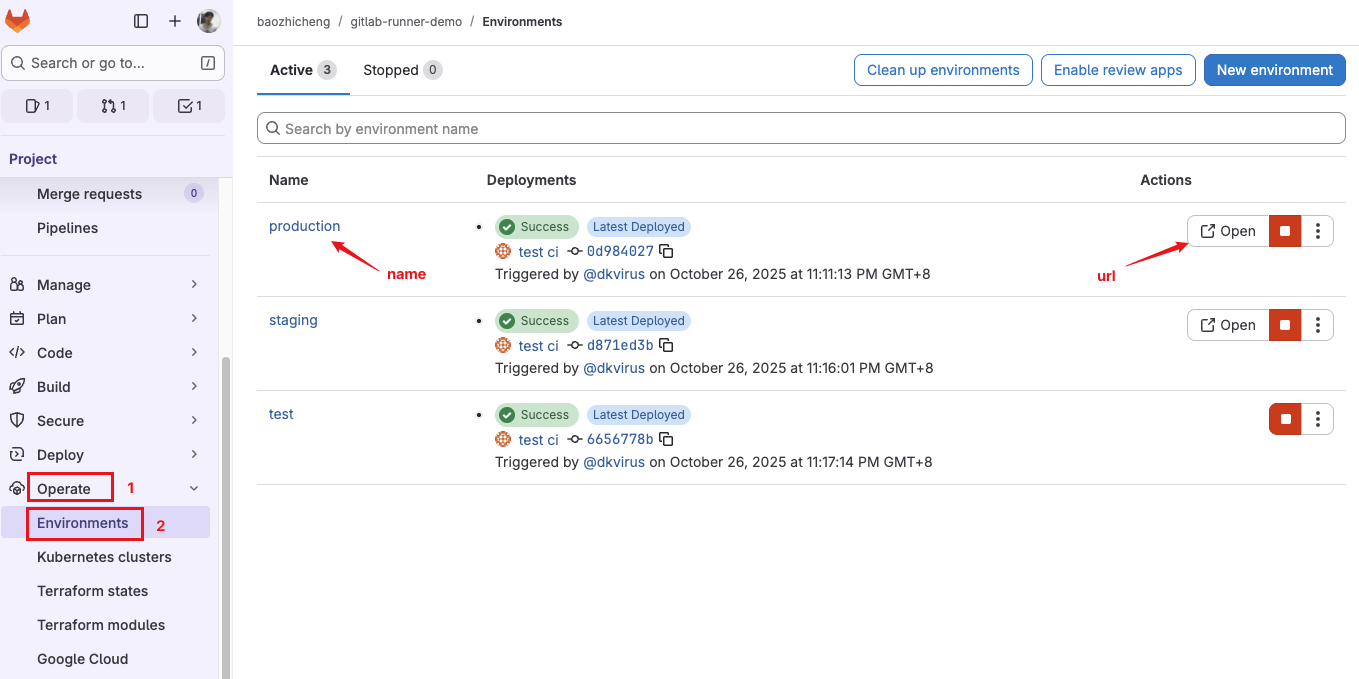The height and width of the screenshot is (679, 1359).
Task: Focus the Search by environment name field
Action: (x=800, y=128)
